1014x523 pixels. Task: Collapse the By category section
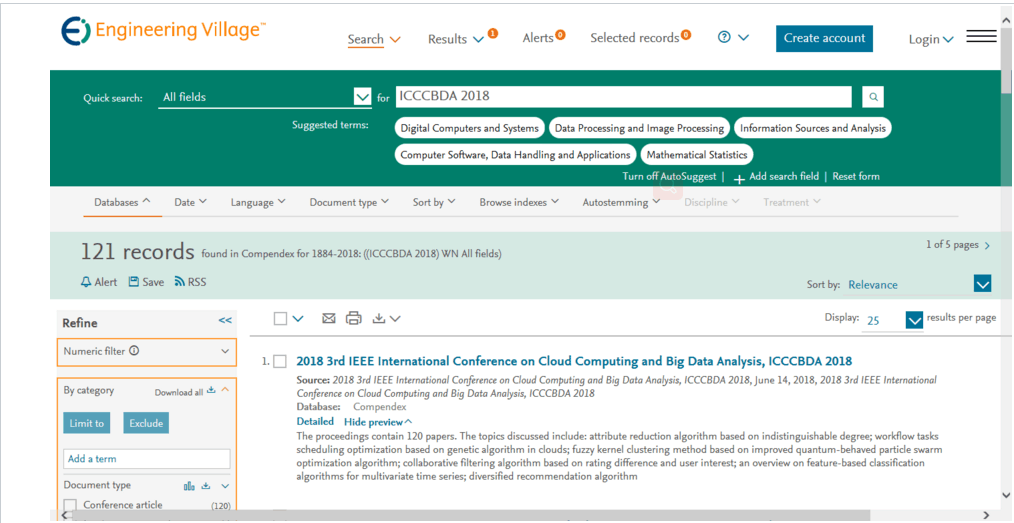225,390
